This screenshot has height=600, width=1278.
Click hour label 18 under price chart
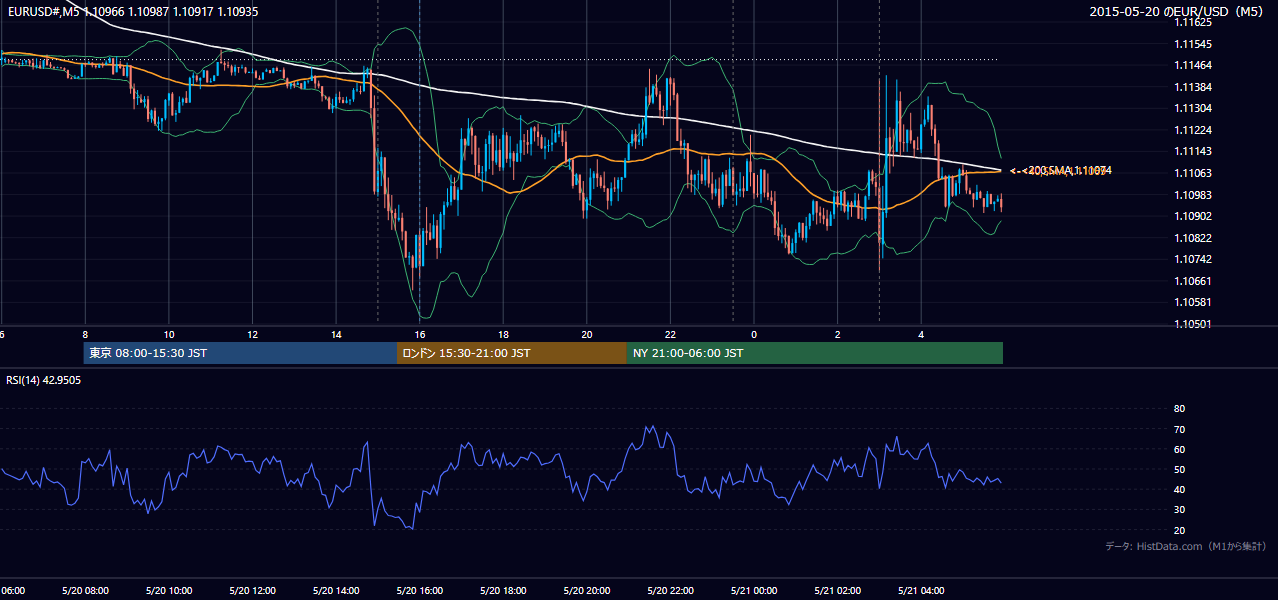click(503, 334)
